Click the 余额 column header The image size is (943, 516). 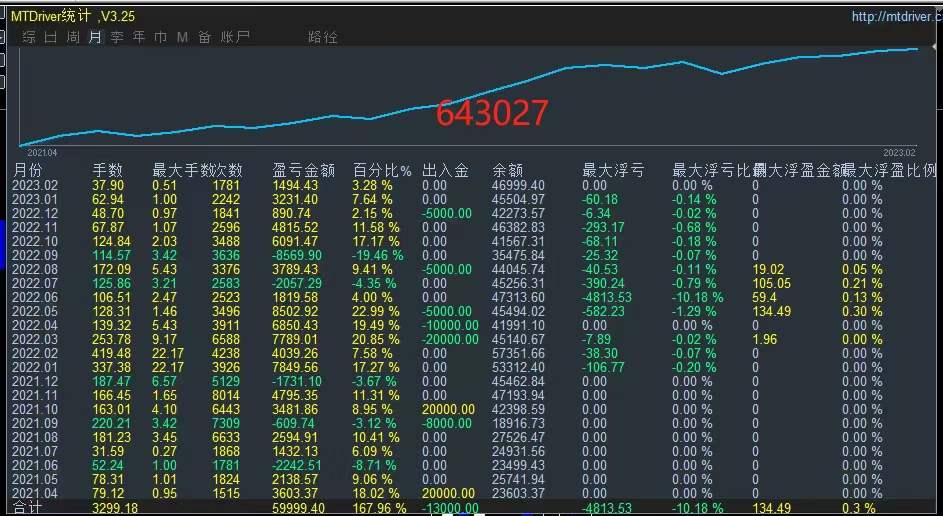pos(508,171)
